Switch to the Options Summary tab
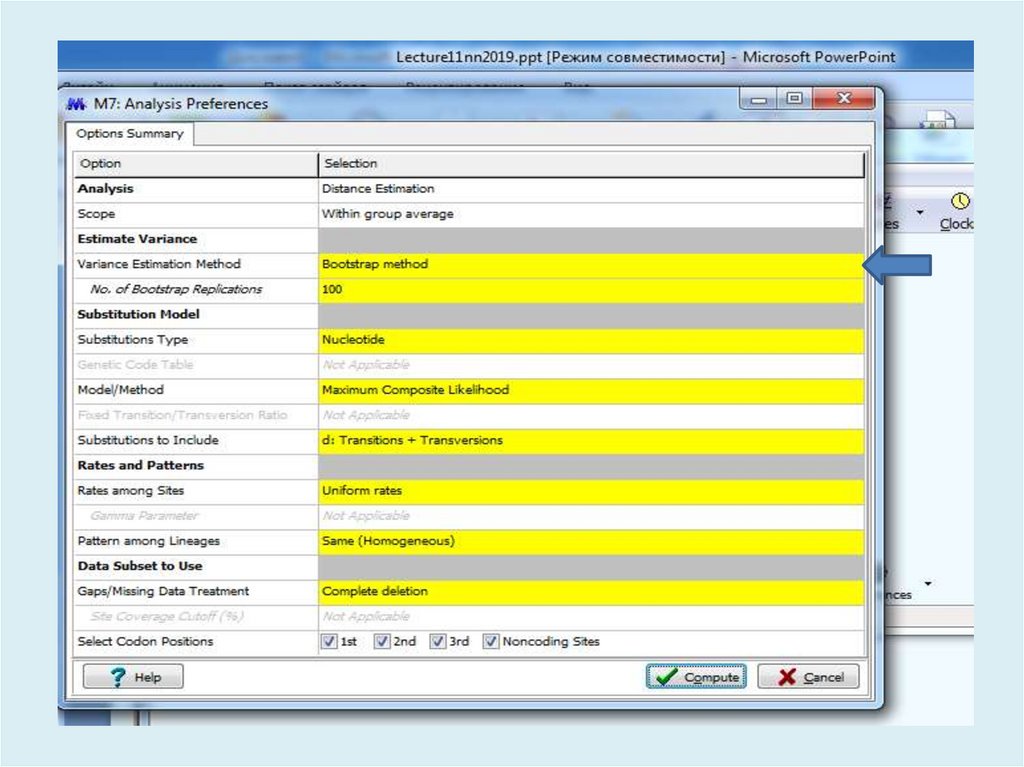 pyautogui.click(x=130, y=134)
